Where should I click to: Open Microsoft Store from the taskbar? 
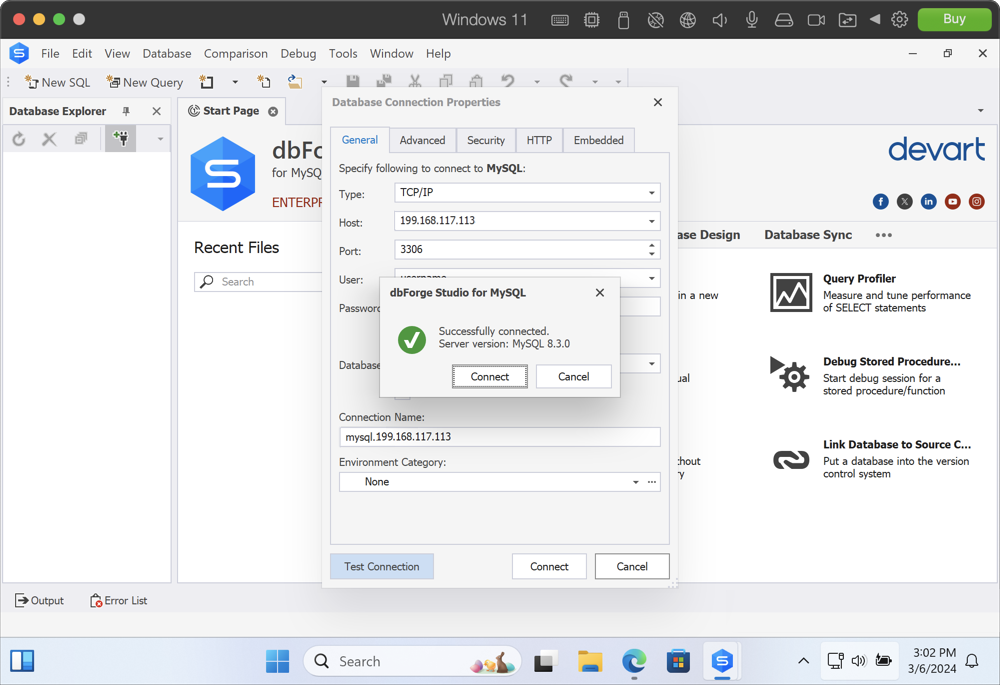tap(678, 661)
